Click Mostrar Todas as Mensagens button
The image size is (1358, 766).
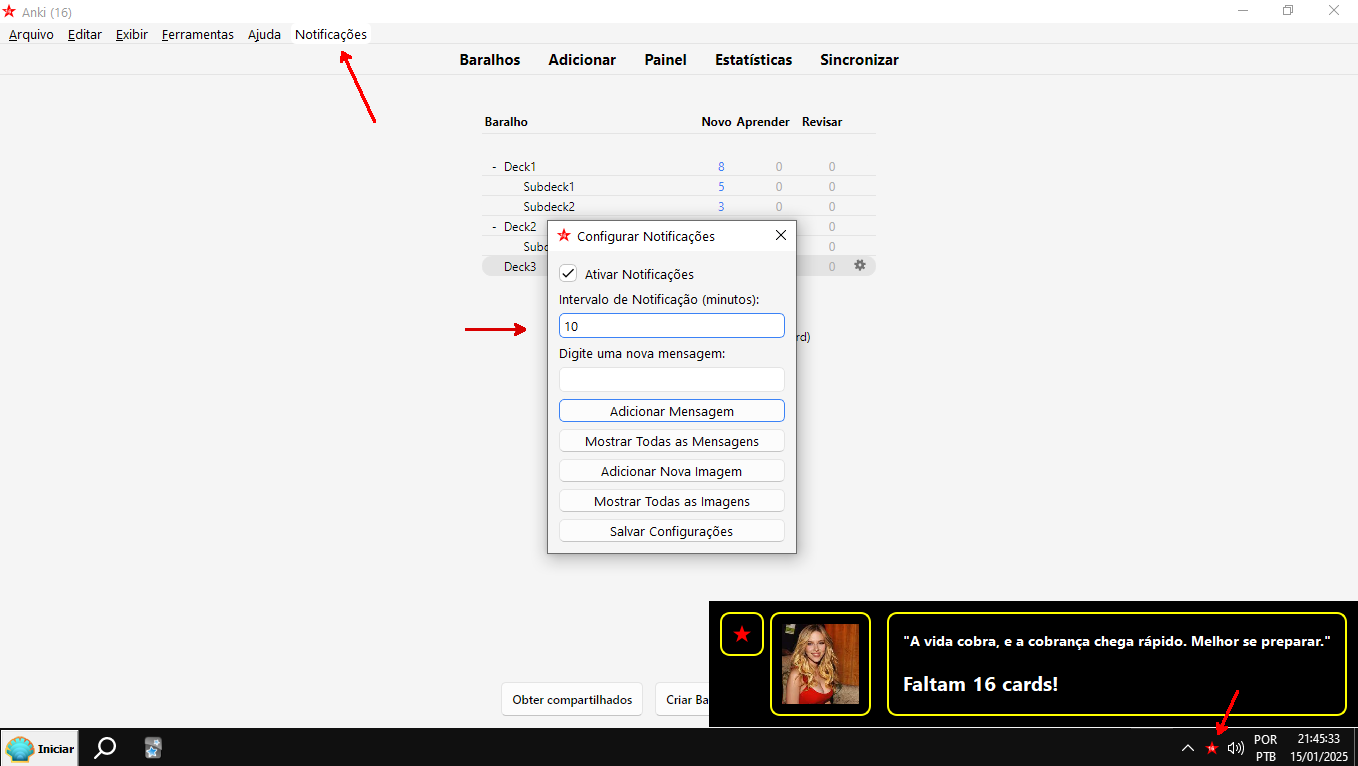pos(671,441)
